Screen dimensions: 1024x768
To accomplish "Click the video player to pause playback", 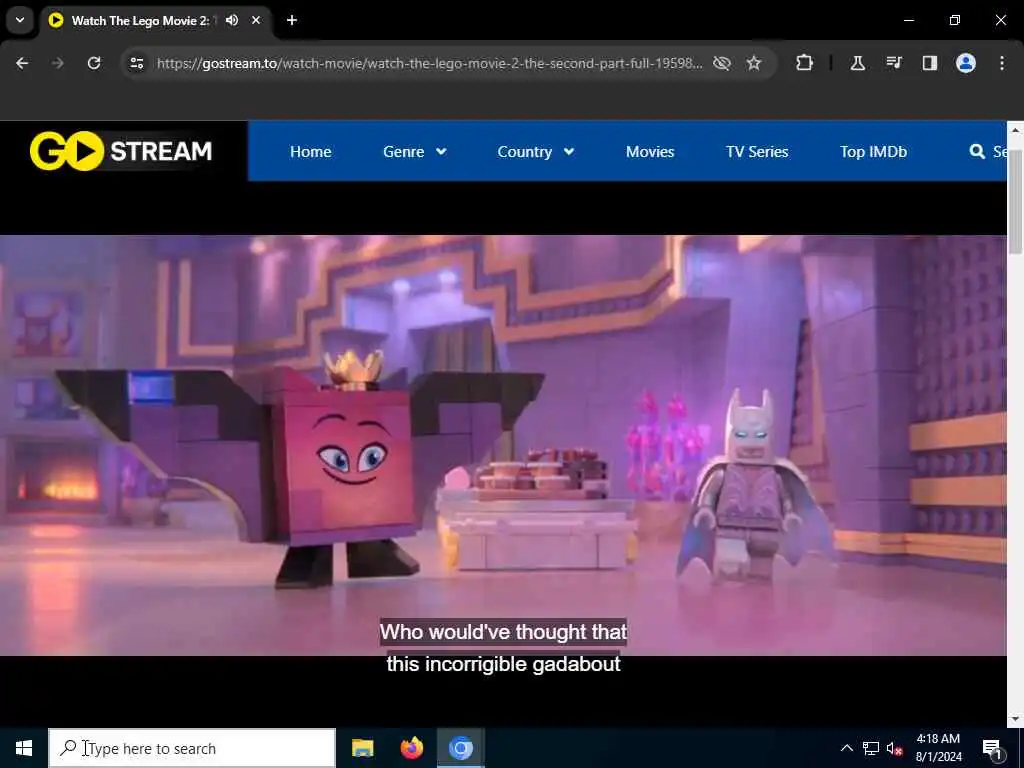I will tap(503, 445).
